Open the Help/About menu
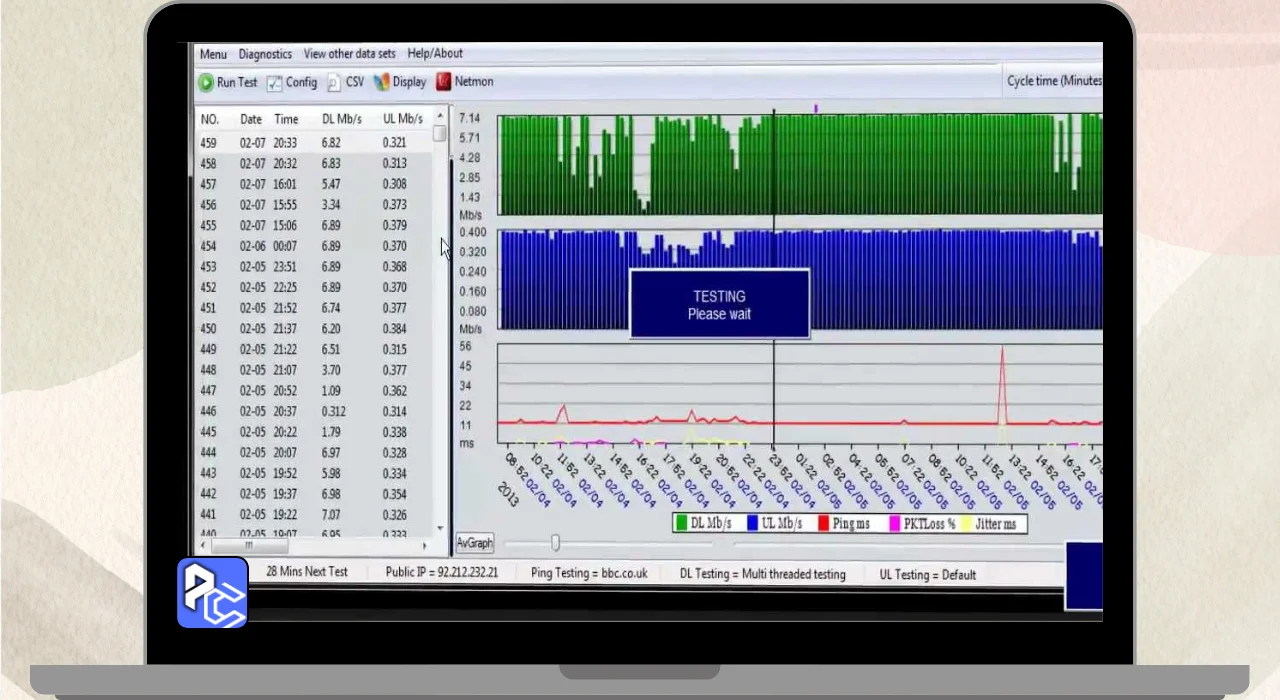 point(435,54)
